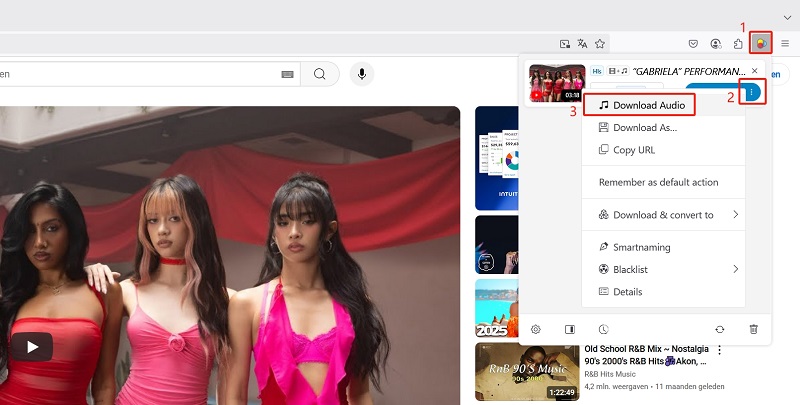Click the 4,2 mln. weergaven view count text

[616, 387]
